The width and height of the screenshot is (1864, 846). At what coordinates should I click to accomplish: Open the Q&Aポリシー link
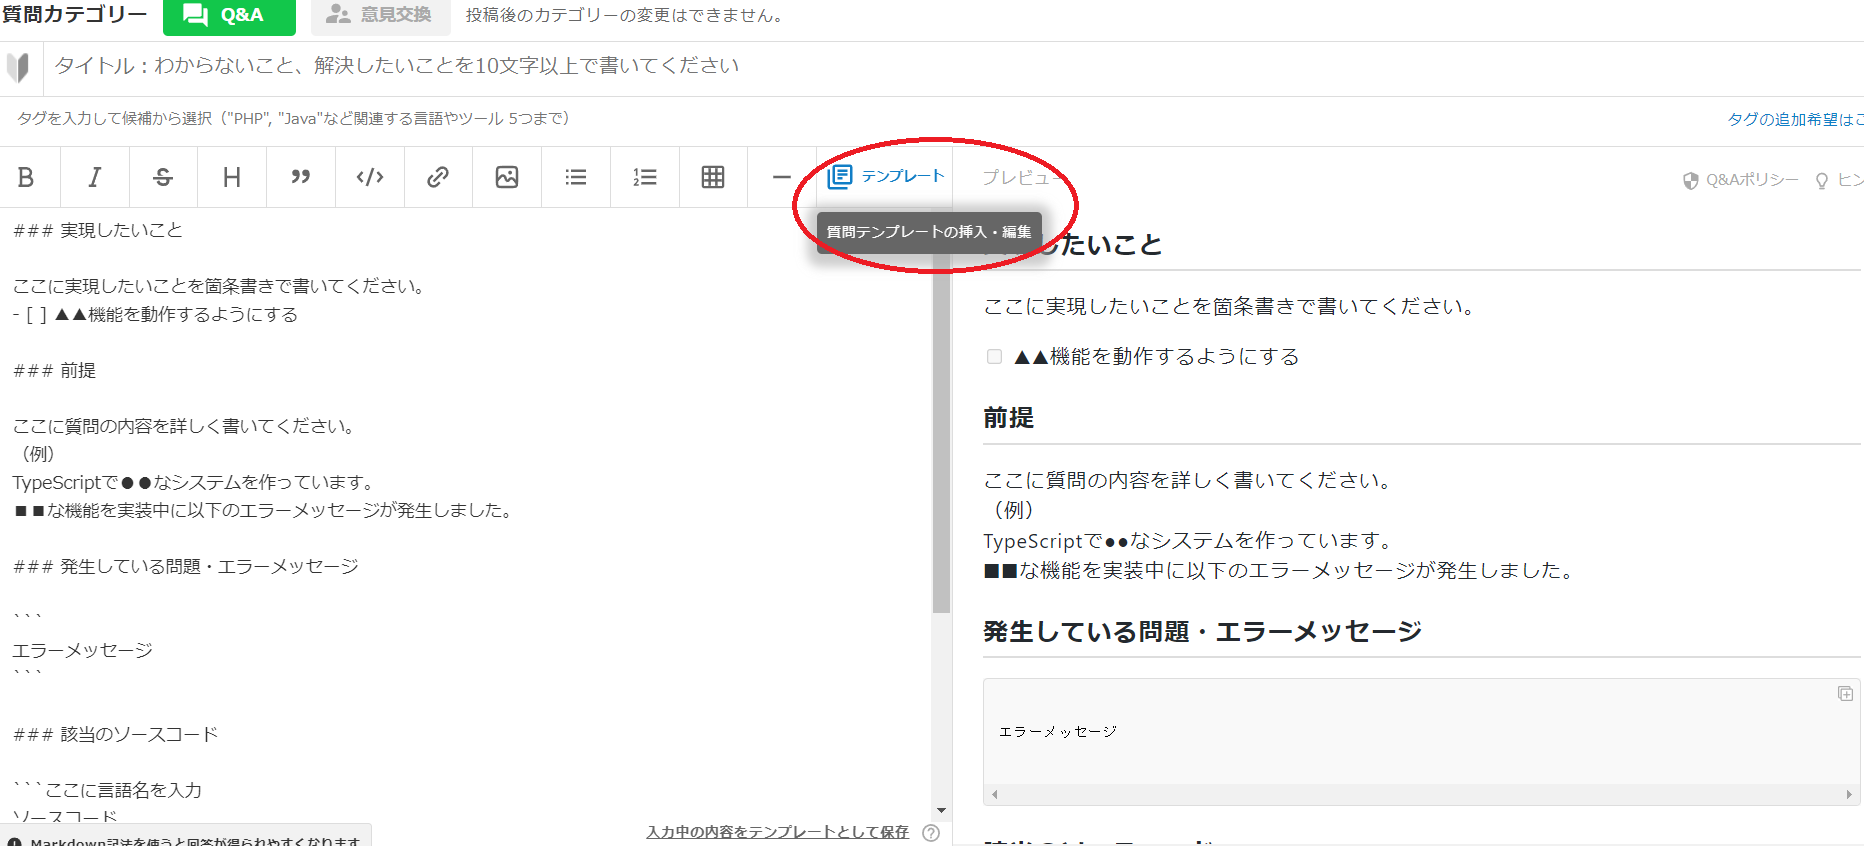(x=1741, y=180)
